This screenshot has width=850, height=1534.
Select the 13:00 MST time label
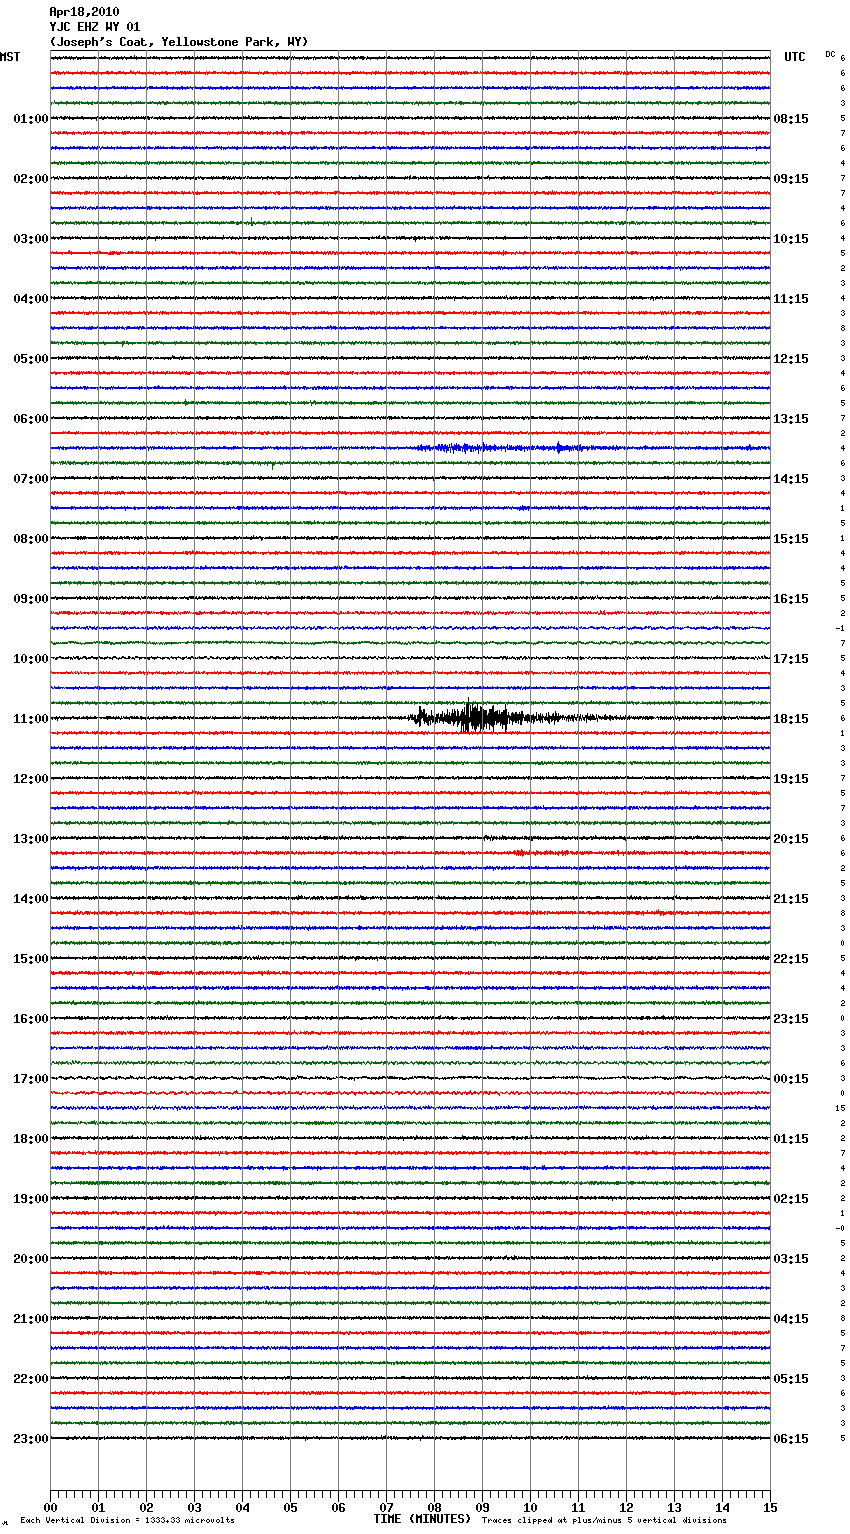(x=30, y=839)
